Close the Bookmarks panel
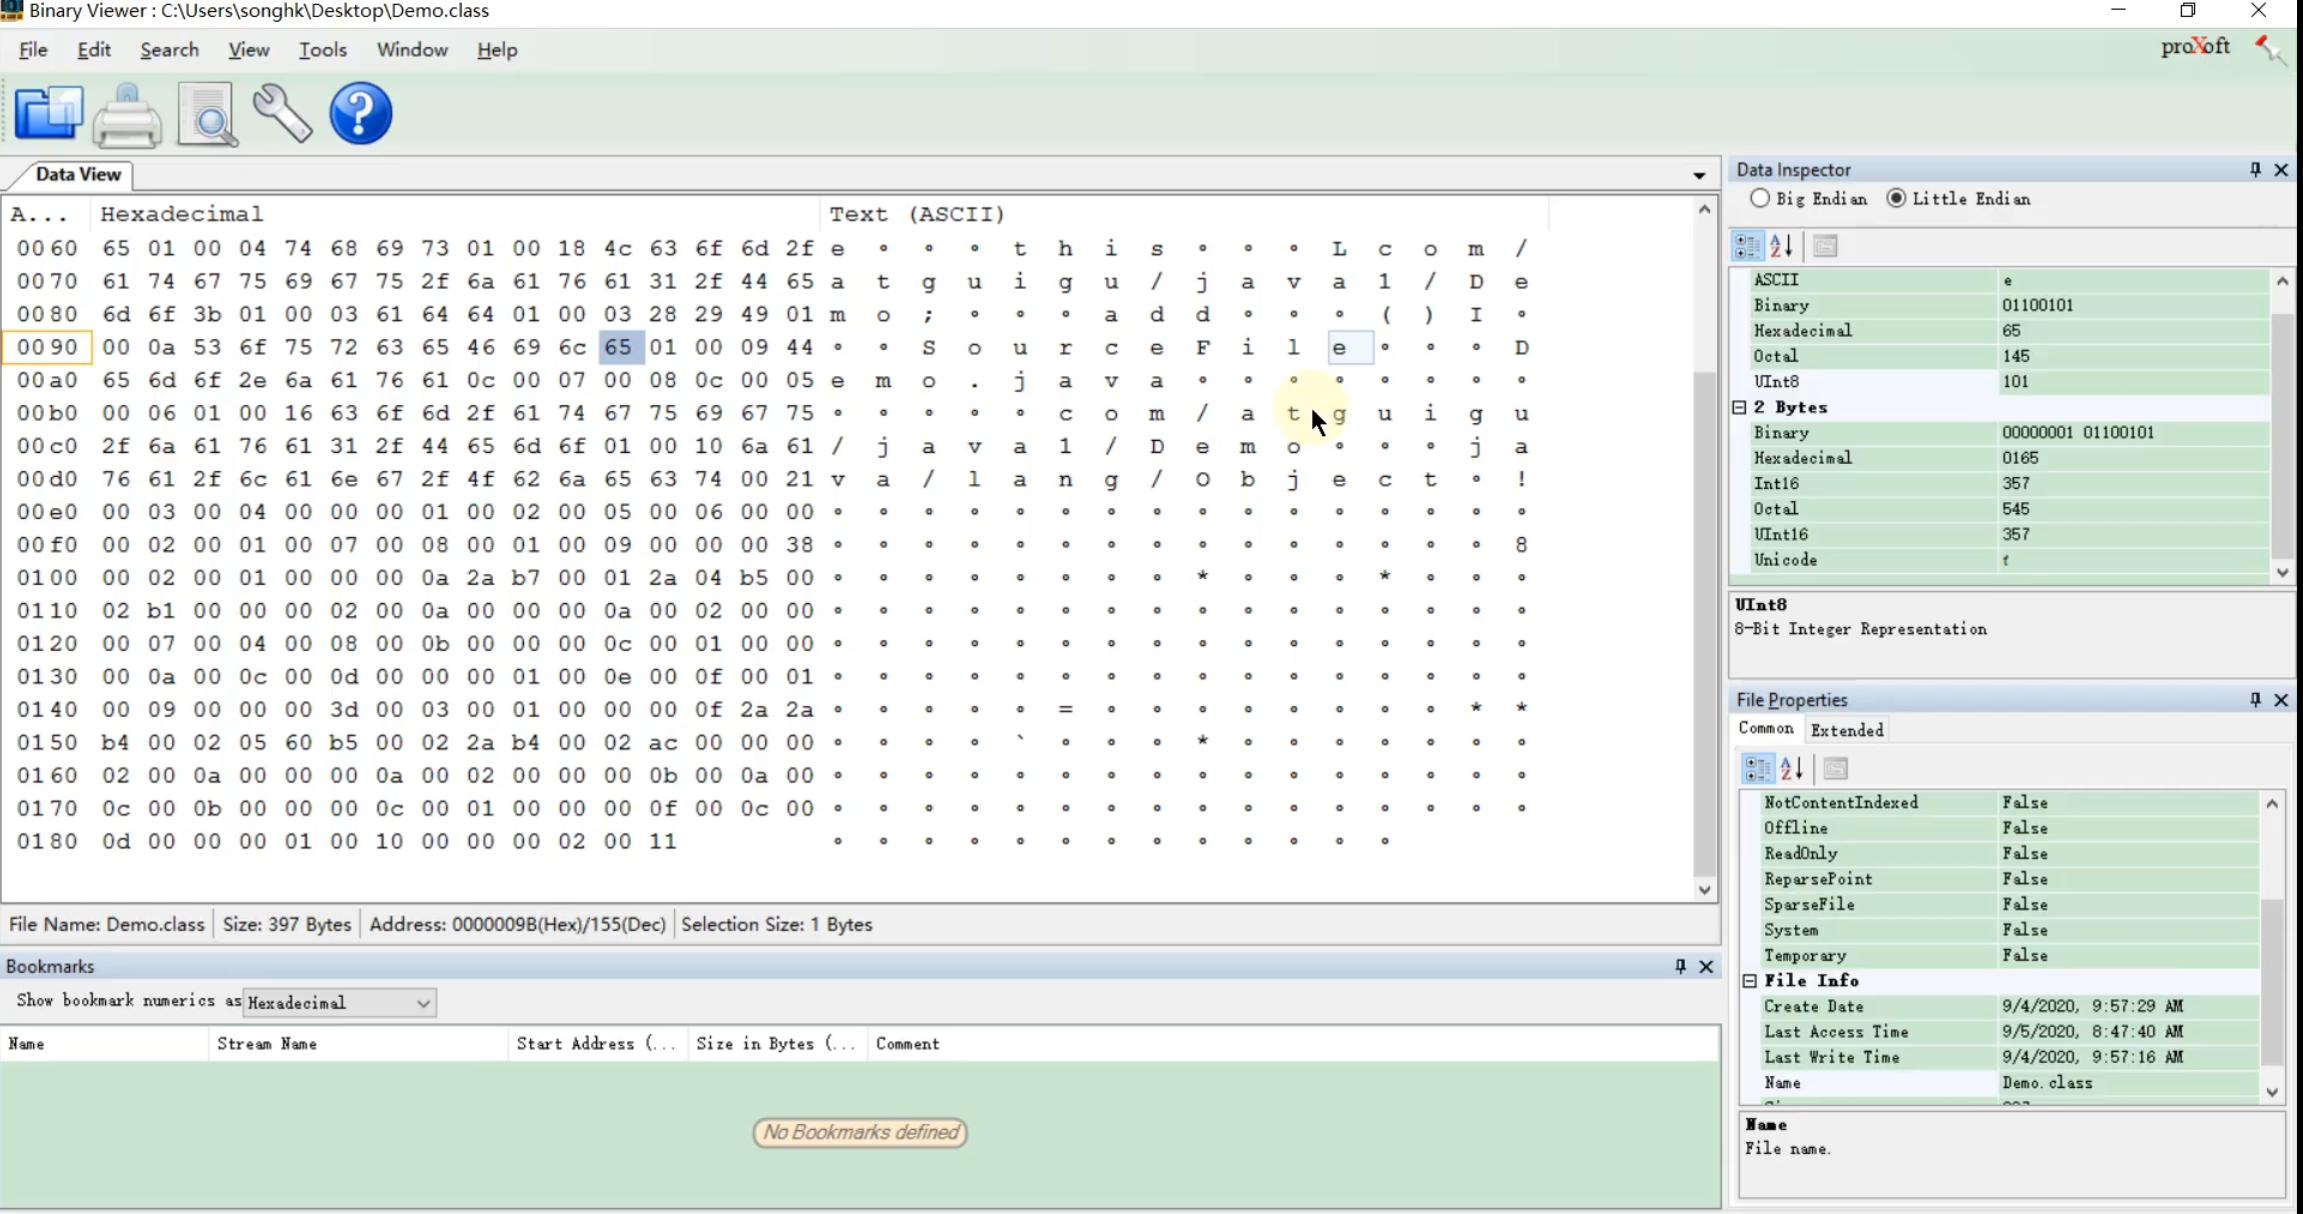This screenshot has width=2303, height=1214. (x=1706, y=966)
